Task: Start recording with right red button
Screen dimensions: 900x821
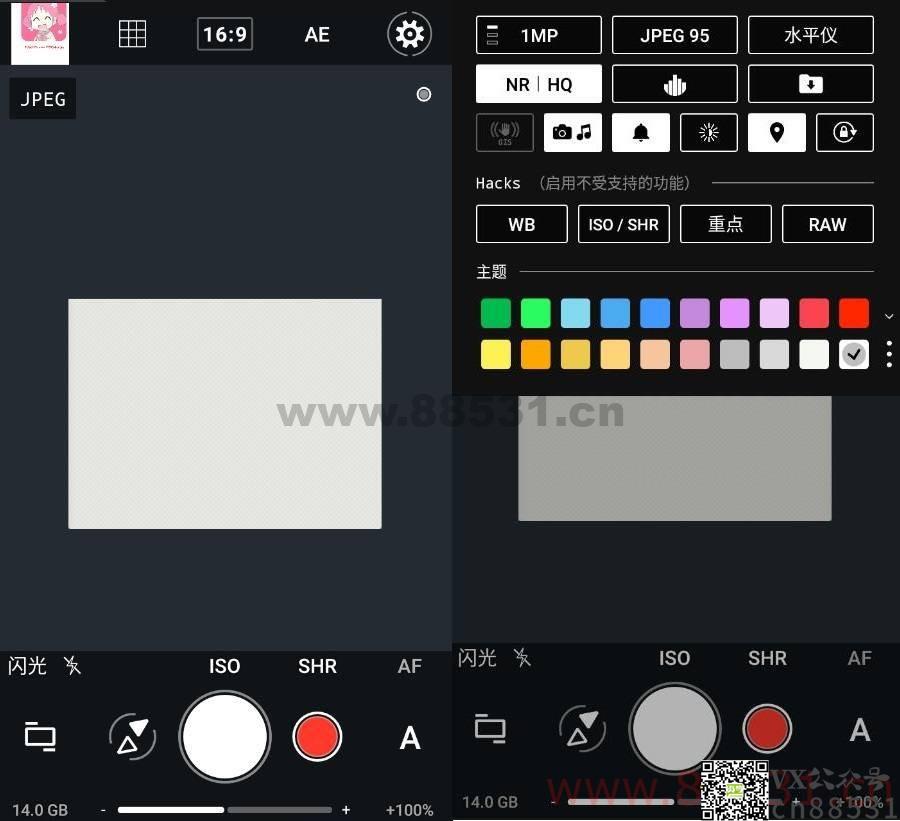Action: [767, 729]
